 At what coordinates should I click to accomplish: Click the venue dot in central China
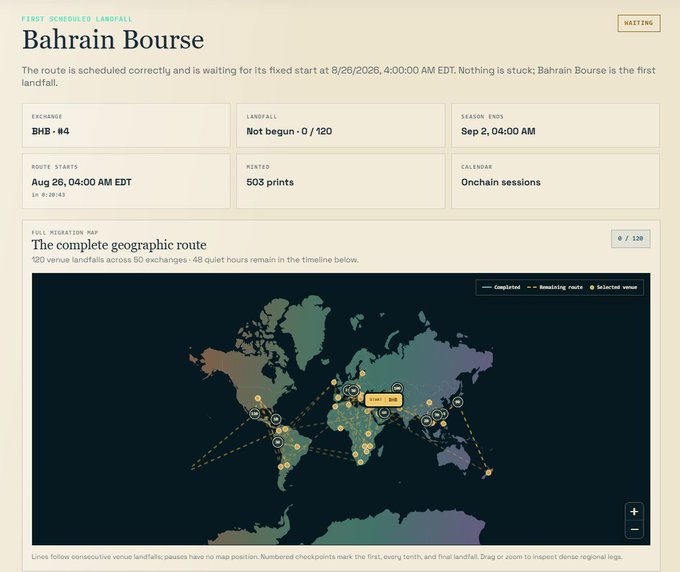pyautogui.click(x=429, y=403)
